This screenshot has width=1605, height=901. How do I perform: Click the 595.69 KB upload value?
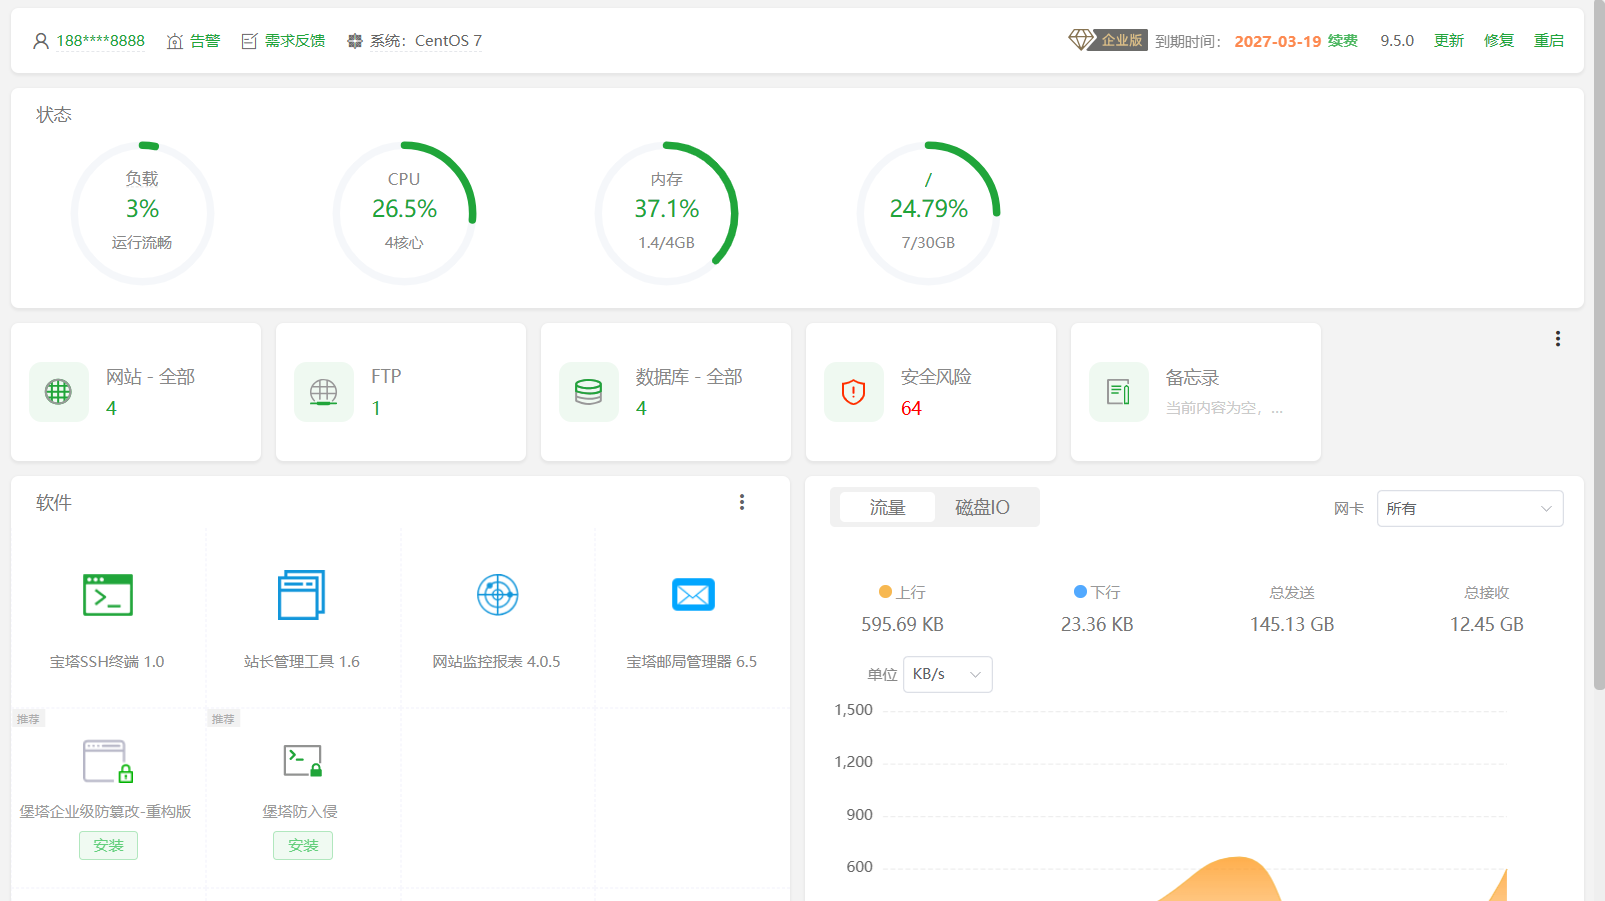pyautogui.click(x=903, y=624)
